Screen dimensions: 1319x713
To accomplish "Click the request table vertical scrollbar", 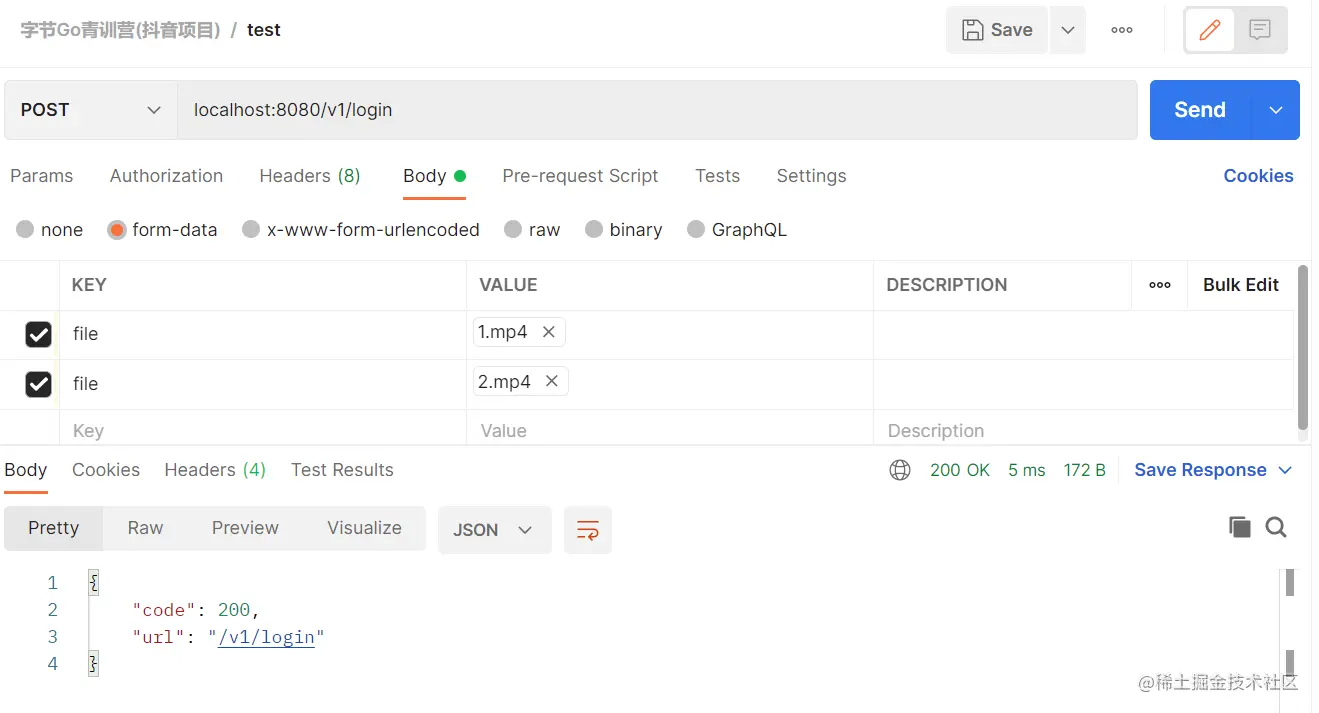I will 1302,347.
